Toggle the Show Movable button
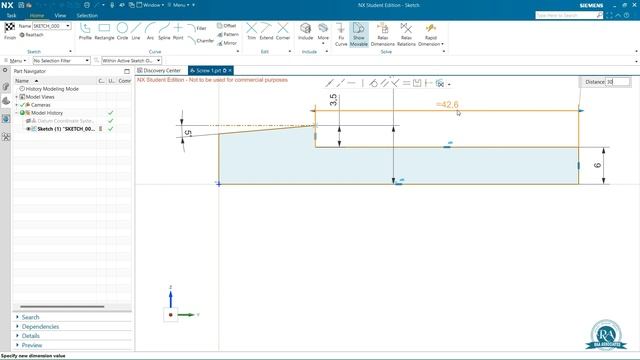 359,34
